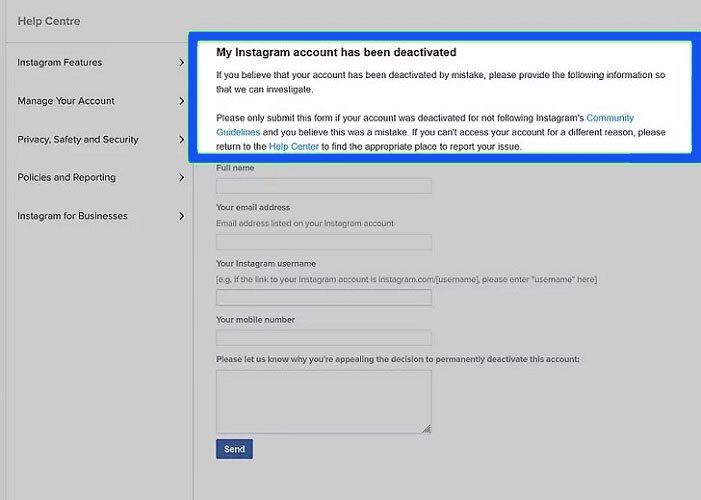This screenshot has width=701, height=500.
Task: Focus the email address text field
Action: point(323,242)
